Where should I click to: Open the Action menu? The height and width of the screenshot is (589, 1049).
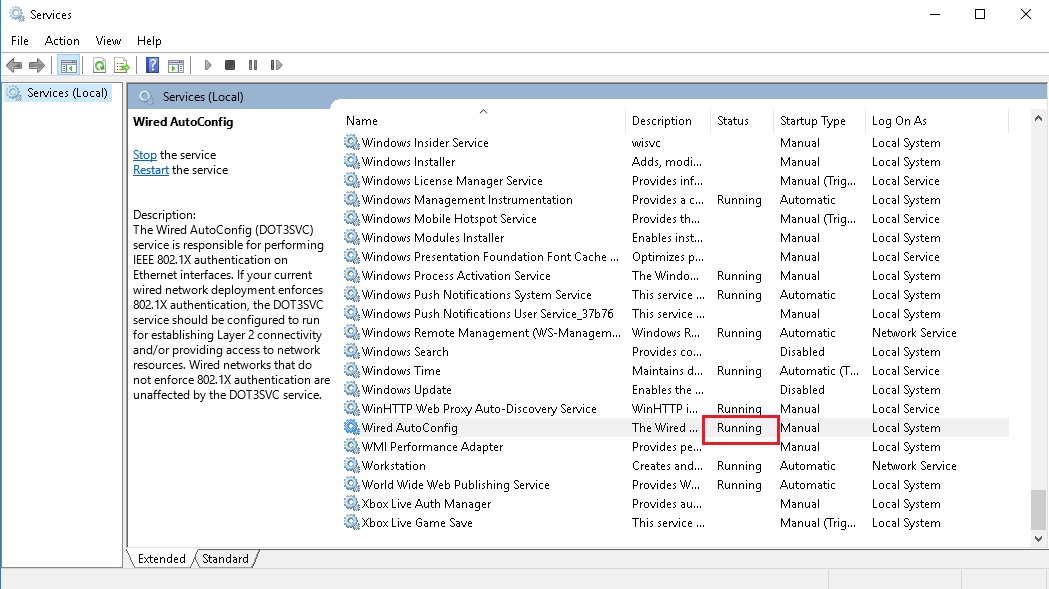pos(62,41)
